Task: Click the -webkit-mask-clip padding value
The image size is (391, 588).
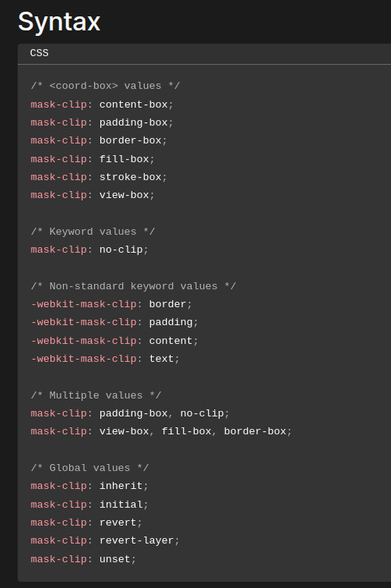Action: (x=171, y=322)
